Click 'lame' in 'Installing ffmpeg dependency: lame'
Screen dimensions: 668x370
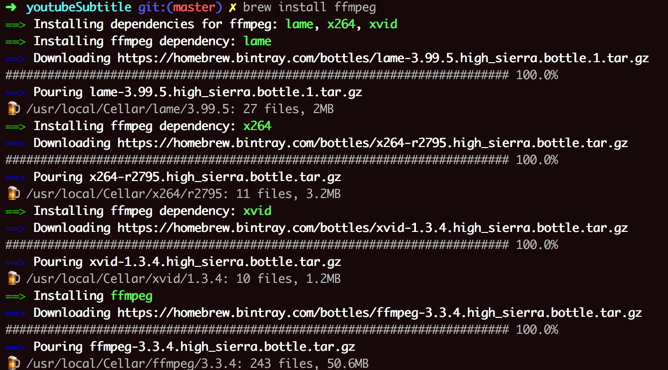tap(257, 41)
